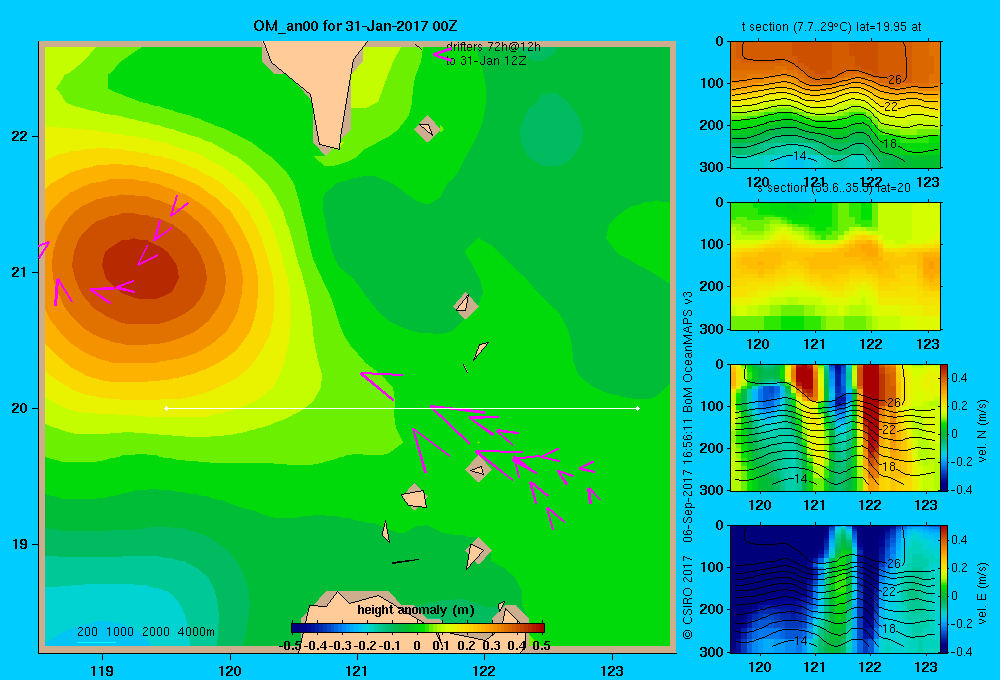1000x680 pixels.
Task: Click the "height anomaly (m)" label
Action: tap(416, 610)
